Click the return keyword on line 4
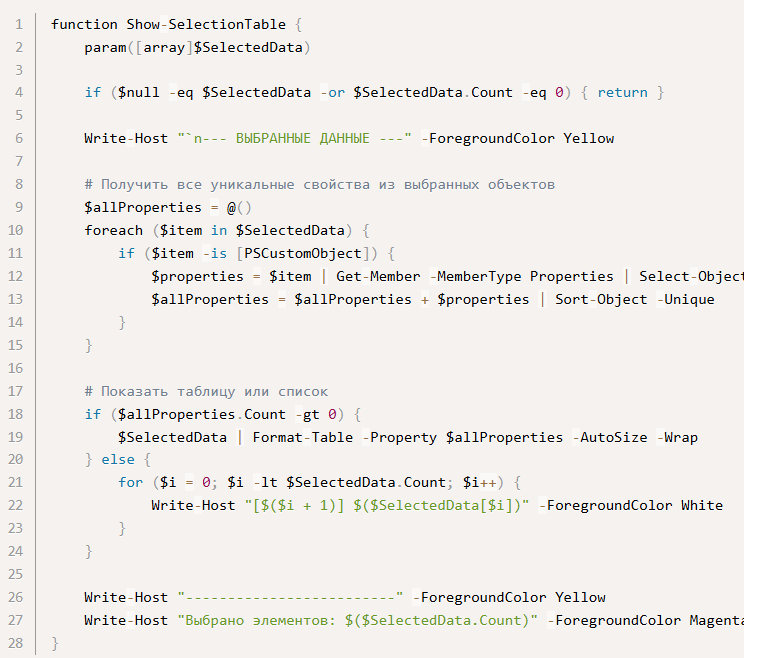This screenshot has height=658, width=780. (622, 92)
